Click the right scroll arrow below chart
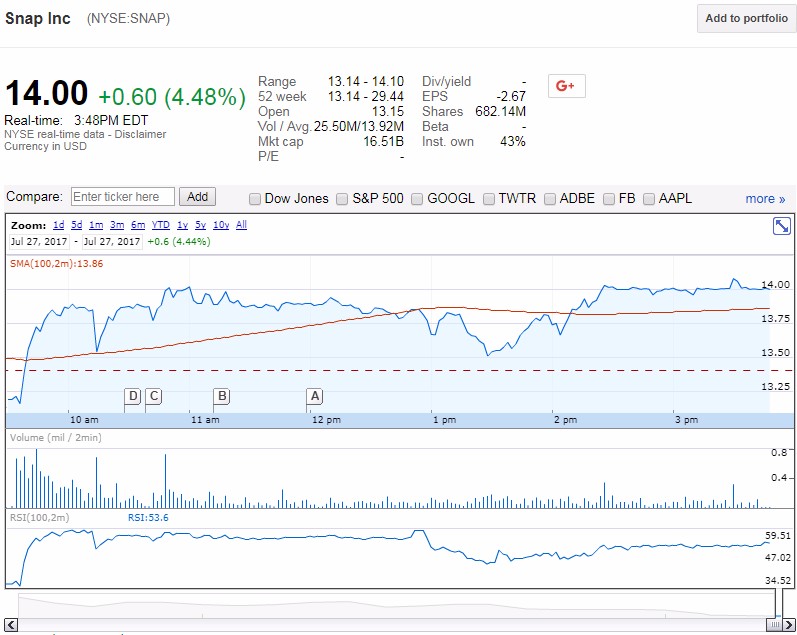This screenshot has width=797, height=635. coord(788,625)
